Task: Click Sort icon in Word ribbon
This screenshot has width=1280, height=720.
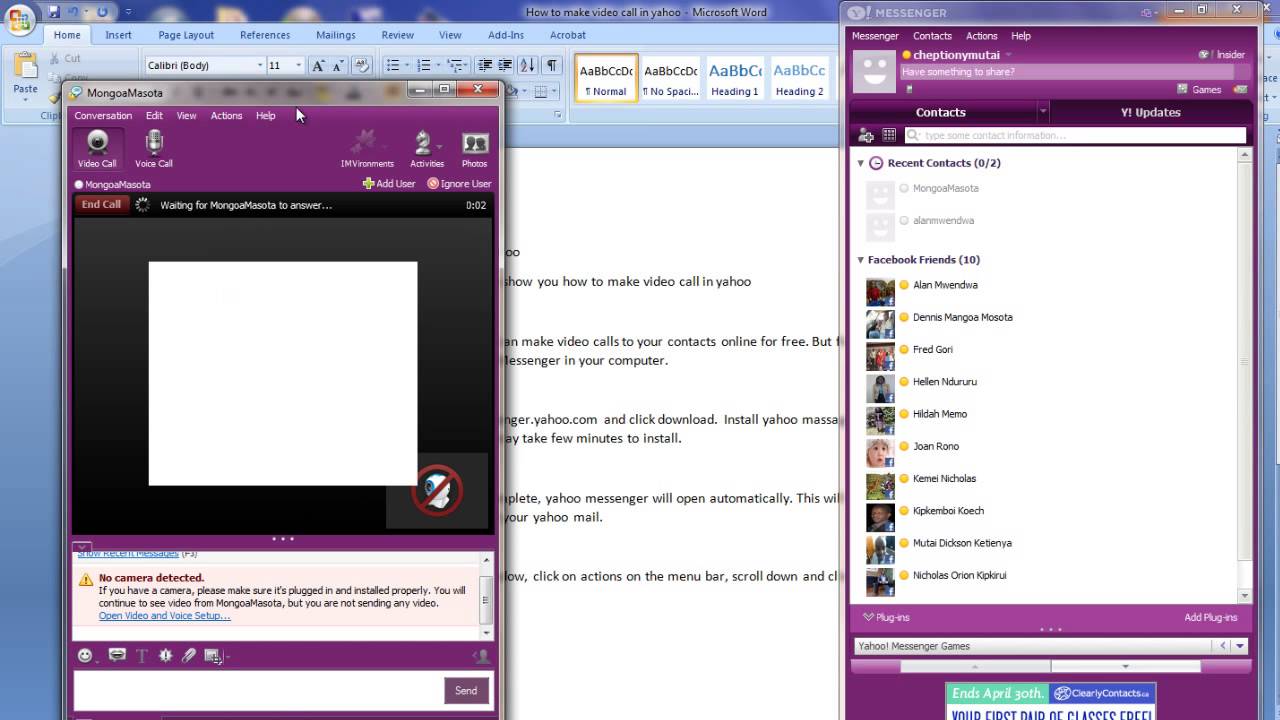Action: pos(529,65)
